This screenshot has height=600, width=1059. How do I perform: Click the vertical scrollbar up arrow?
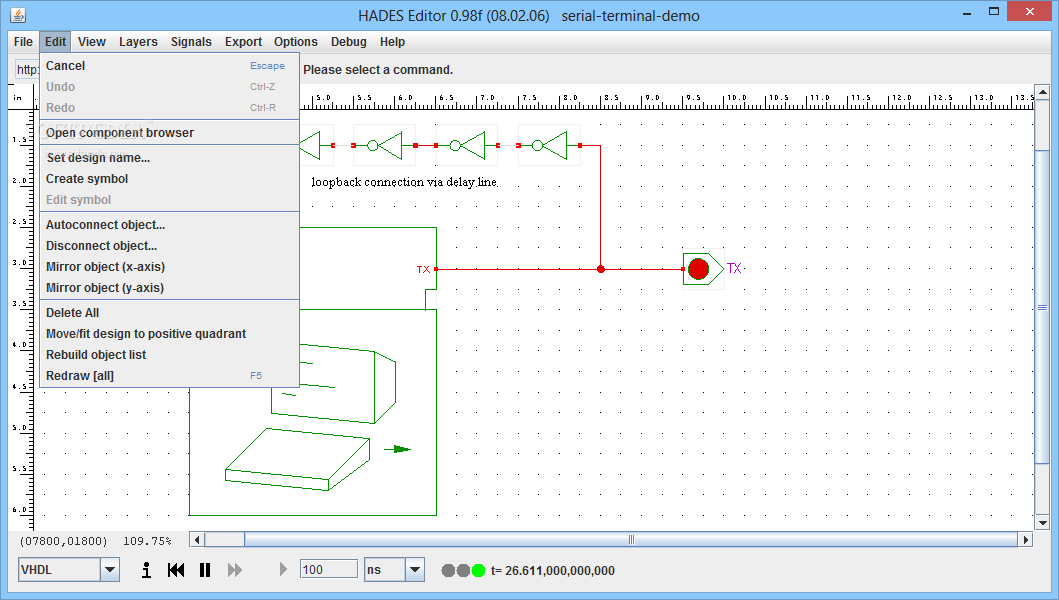click(1042, 92)
